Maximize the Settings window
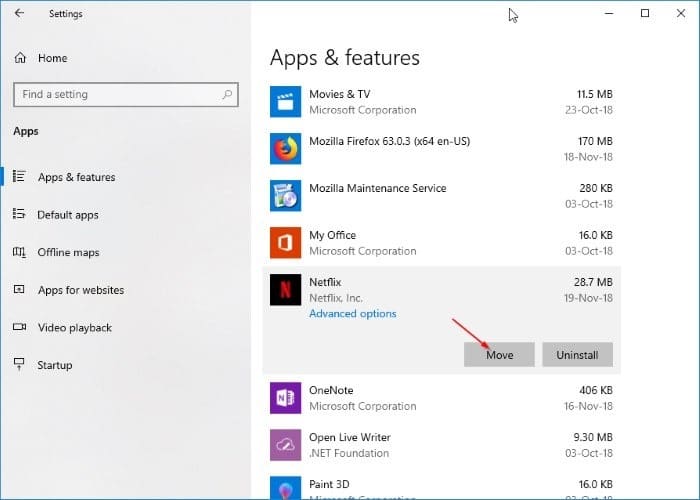Screen dimensions: 700x500 point(645,13)
